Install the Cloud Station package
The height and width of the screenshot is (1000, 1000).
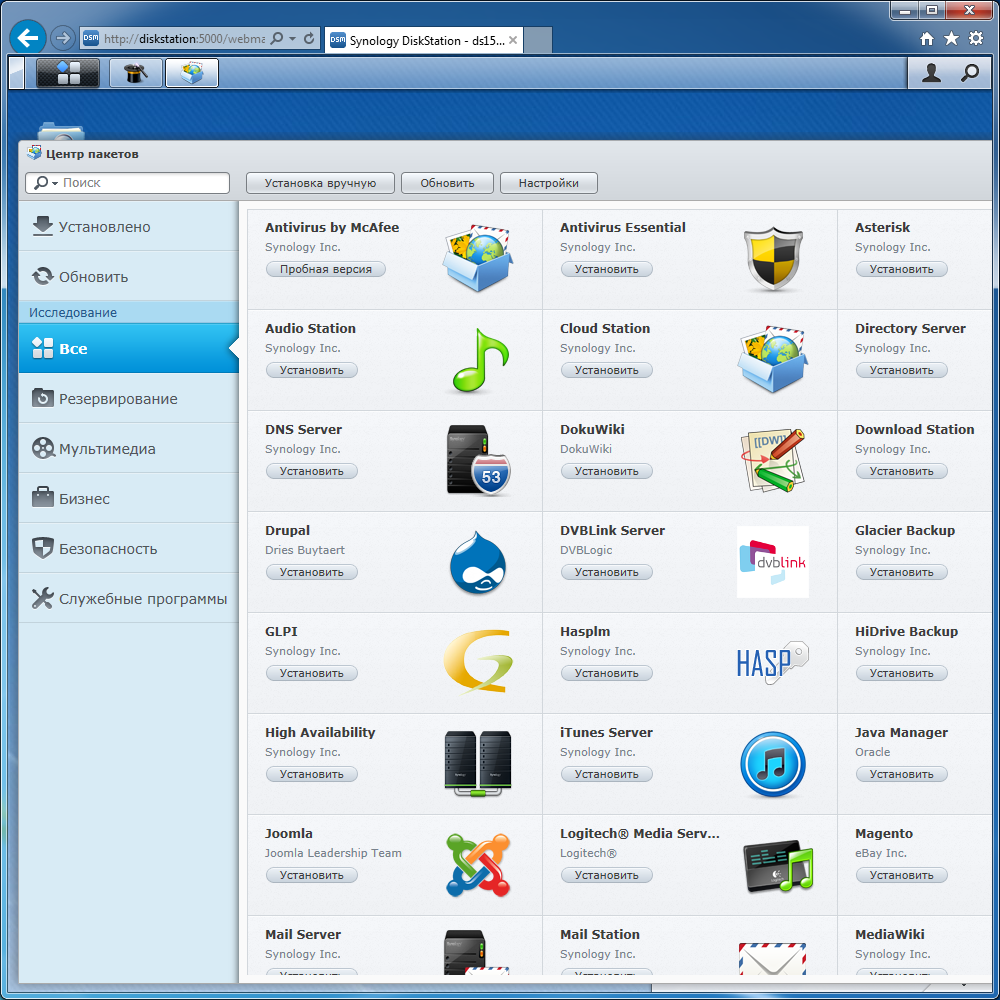pyautogui.click(x=607, y=369)
